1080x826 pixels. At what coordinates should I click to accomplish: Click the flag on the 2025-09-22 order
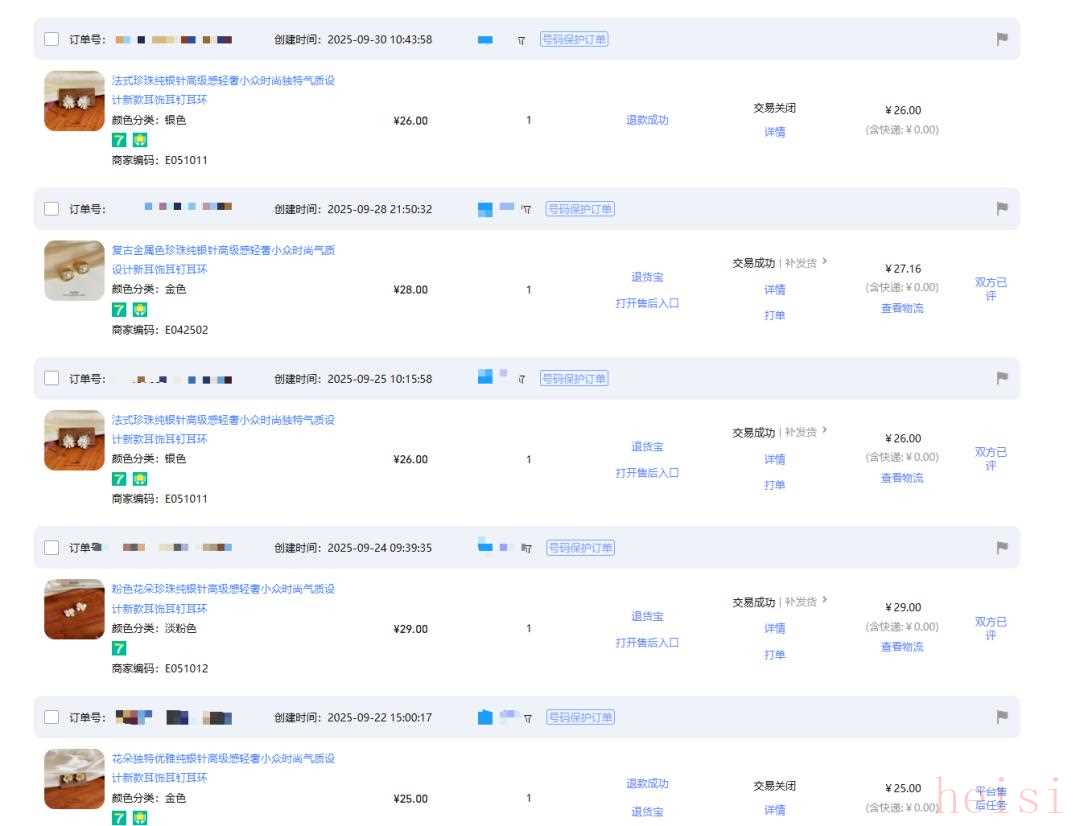click(x=1002, y=717)
